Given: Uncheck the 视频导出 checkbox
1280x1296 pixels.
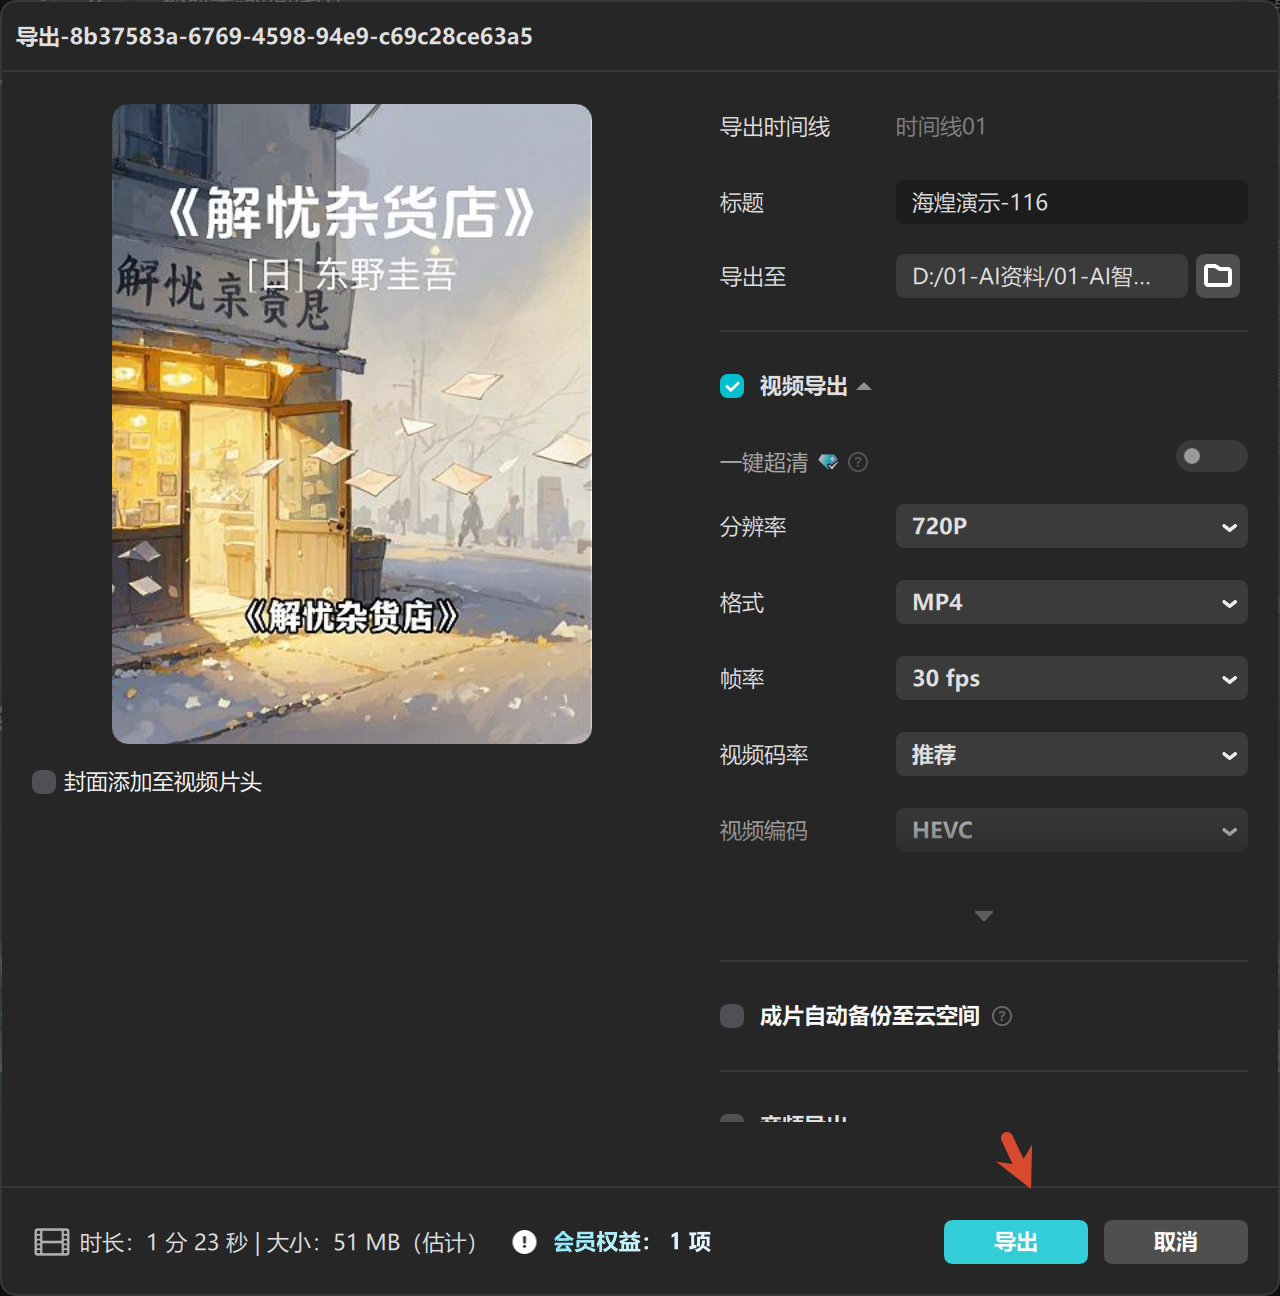Looking at the screenshot, I should coord(731,386).
